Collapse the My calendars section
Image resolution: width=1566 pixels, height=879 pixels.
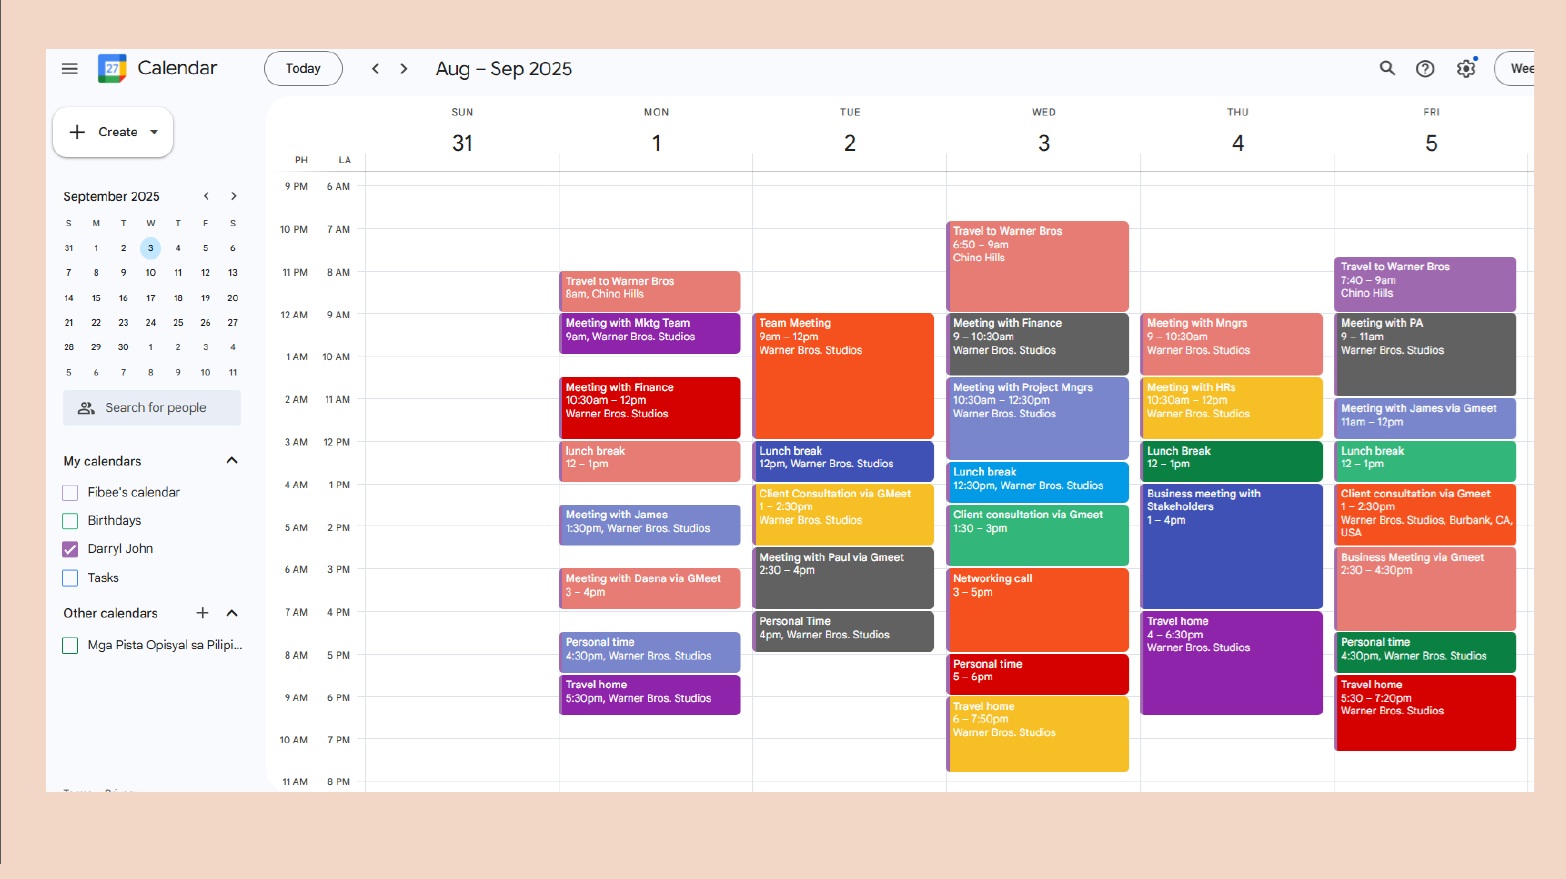coord(232,461)
